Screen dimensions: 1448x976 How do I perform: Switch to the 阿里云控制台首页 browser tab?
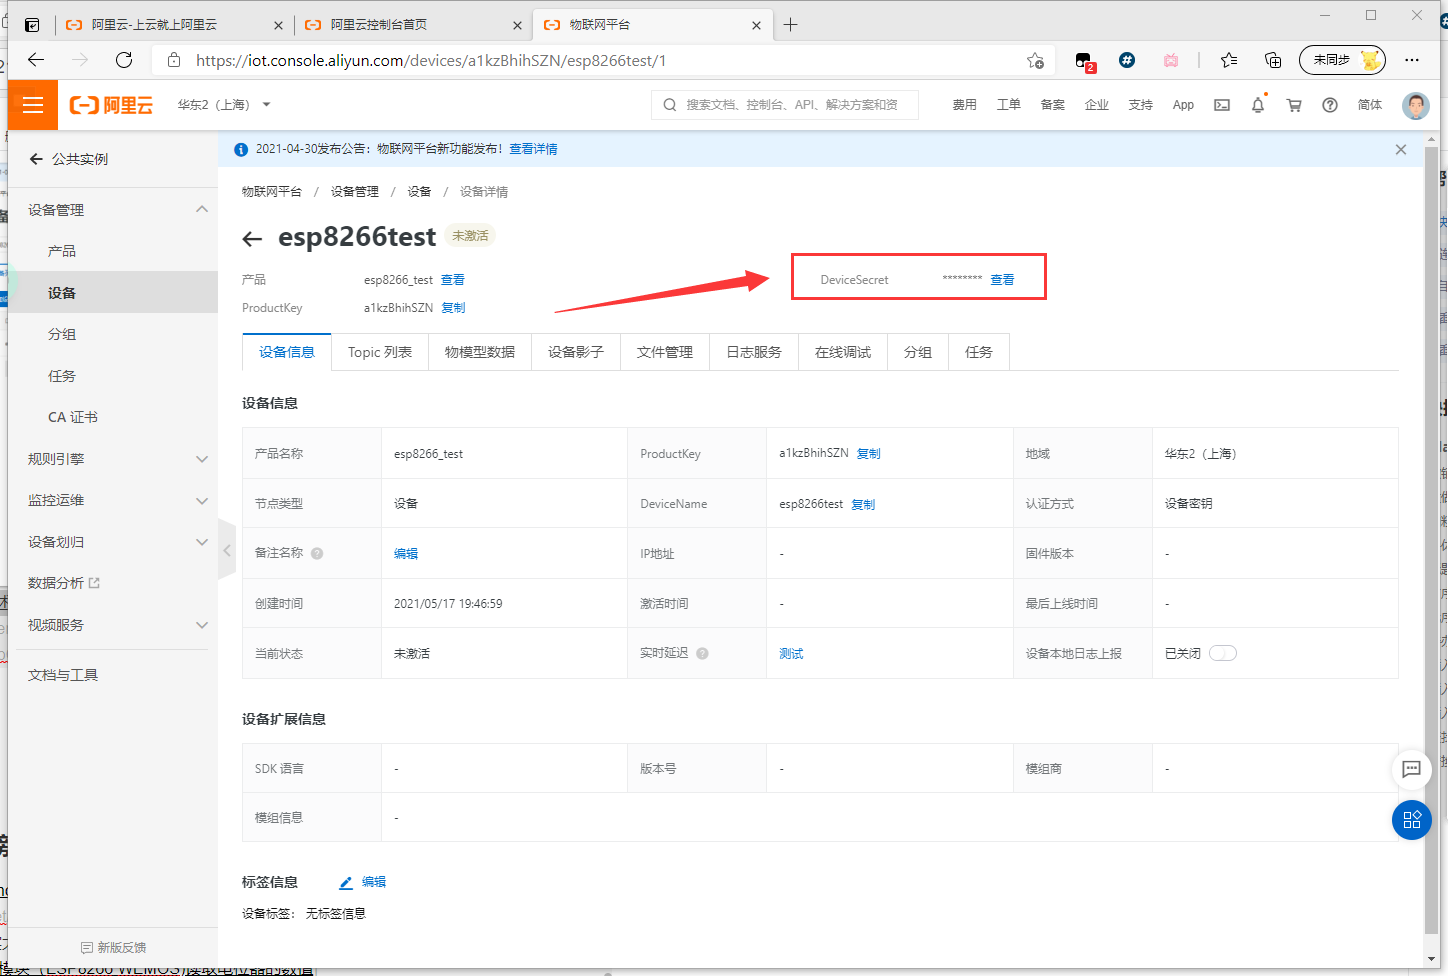tap(412, 25)
